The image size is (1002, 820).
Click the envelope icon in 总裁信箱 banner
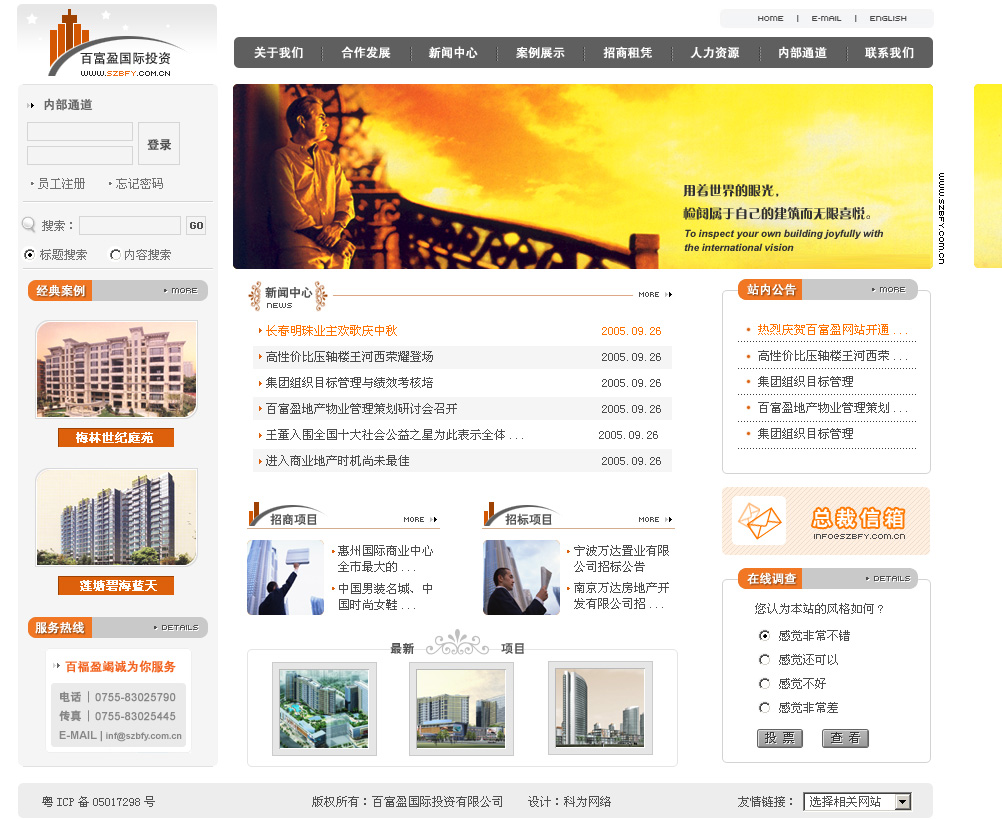pos(759,521)
